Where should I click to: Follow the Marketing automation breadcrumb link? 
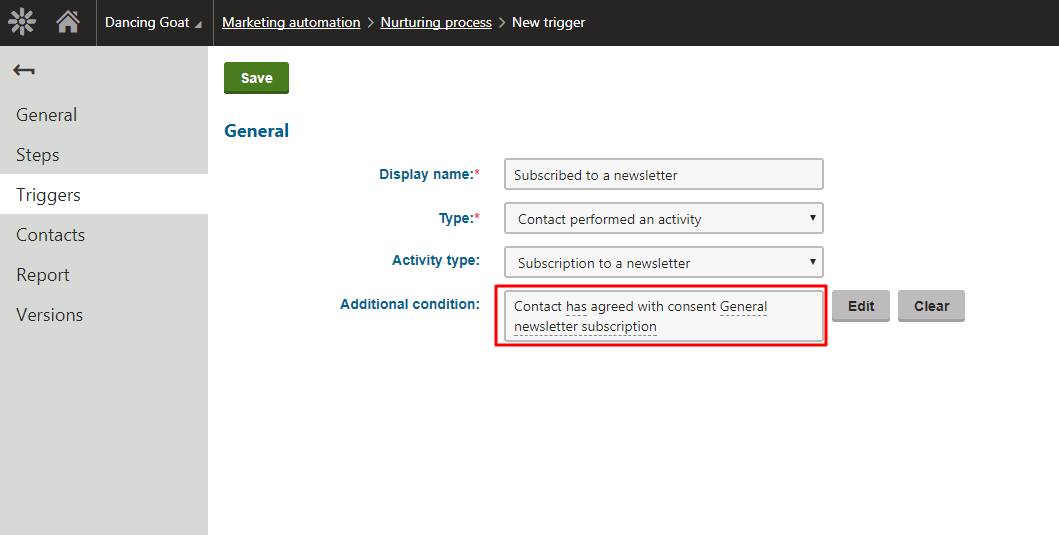[291, 22]
